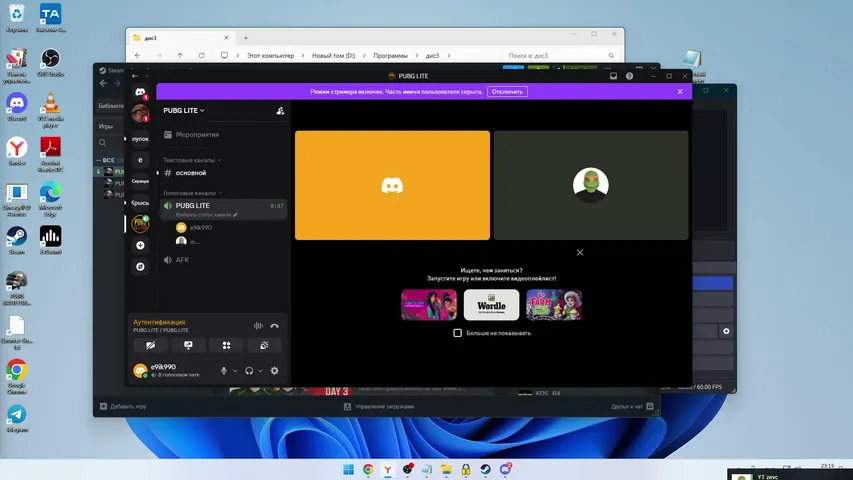Open the activities launcher icon
Viewport: 853px width, 480px height.
226,345
